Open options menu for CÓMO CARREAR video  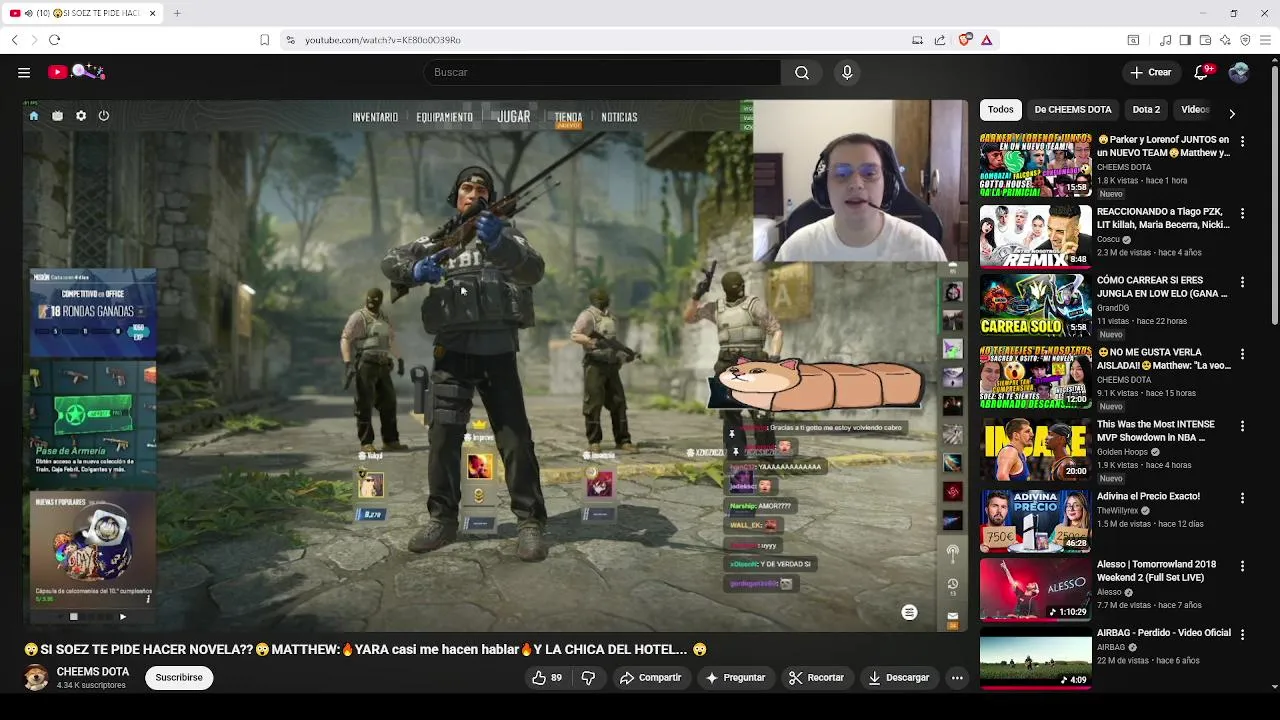coord(1242,282)
